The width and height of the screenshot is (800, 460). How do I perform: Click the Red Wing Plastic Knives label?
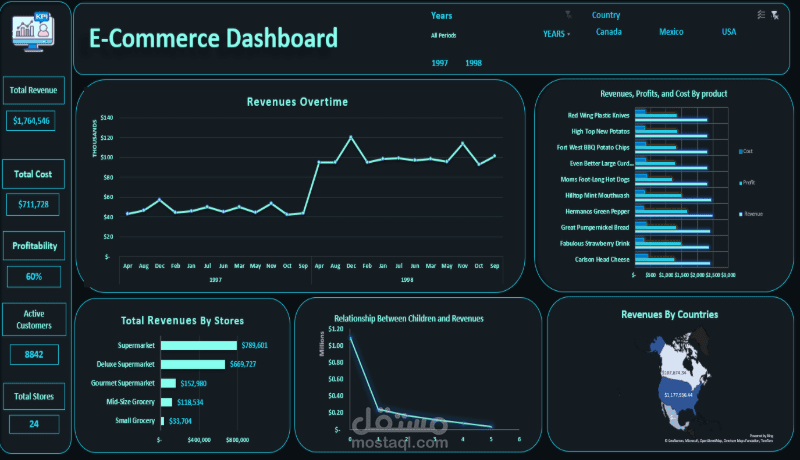tap(598, 116)
